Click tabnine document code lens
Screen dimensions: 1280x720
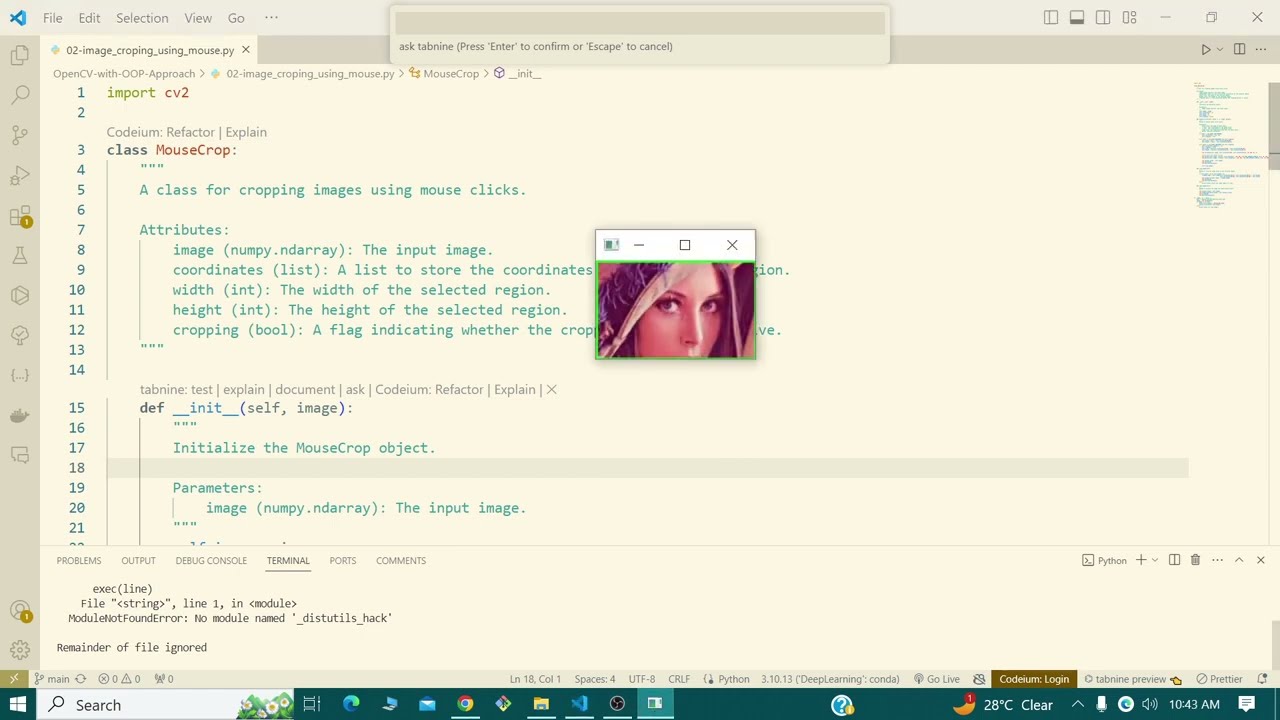pos(305,389)
